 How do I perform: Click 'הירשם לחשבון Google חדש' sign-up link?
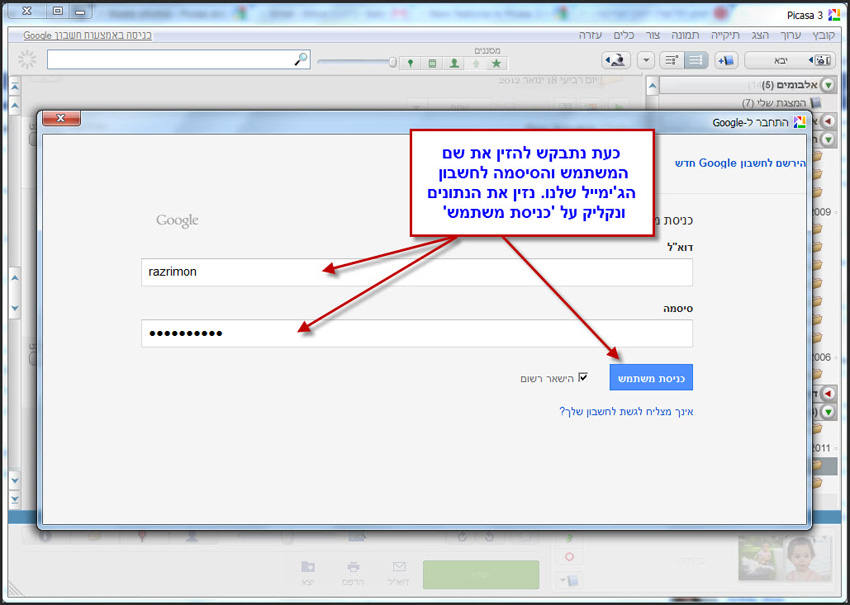tap(740, 163)
